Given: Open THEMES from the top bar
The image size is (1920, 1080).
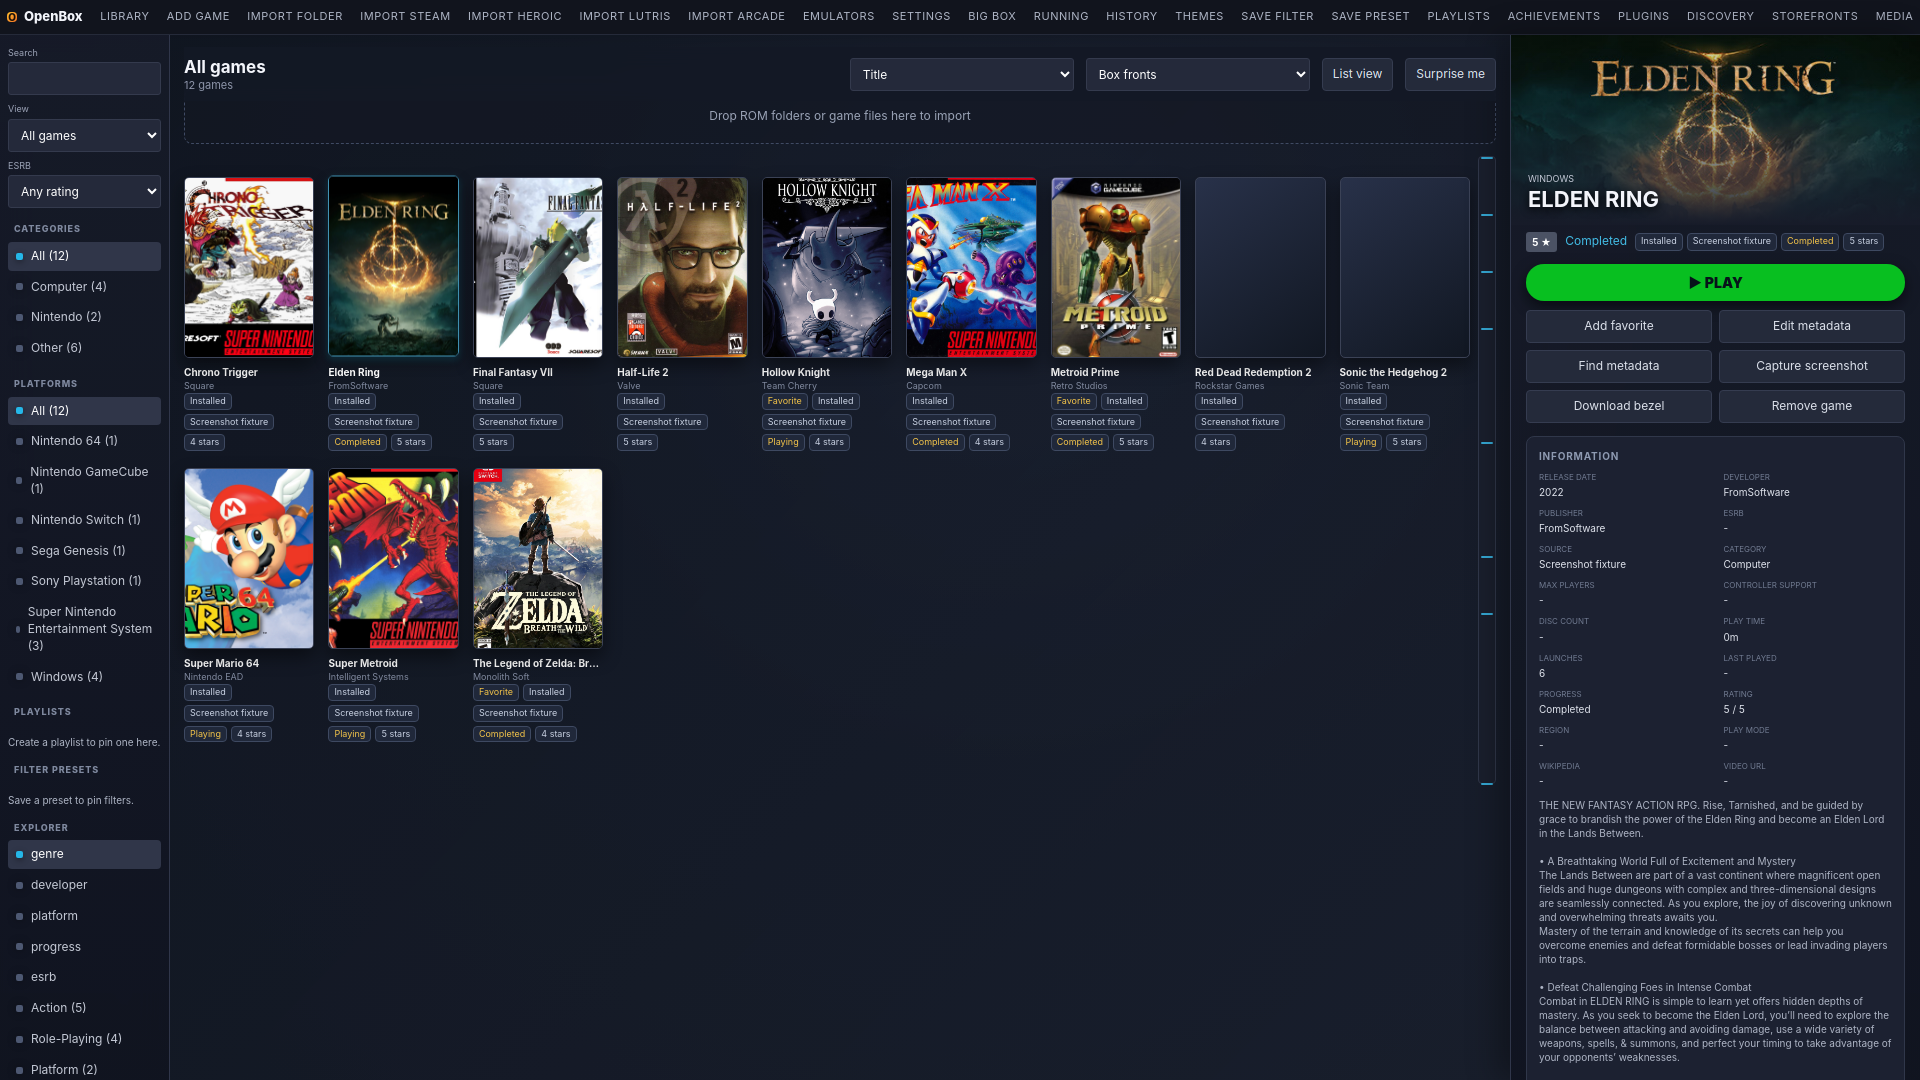Looking at the screenshot, I should tap(1199, 17).
